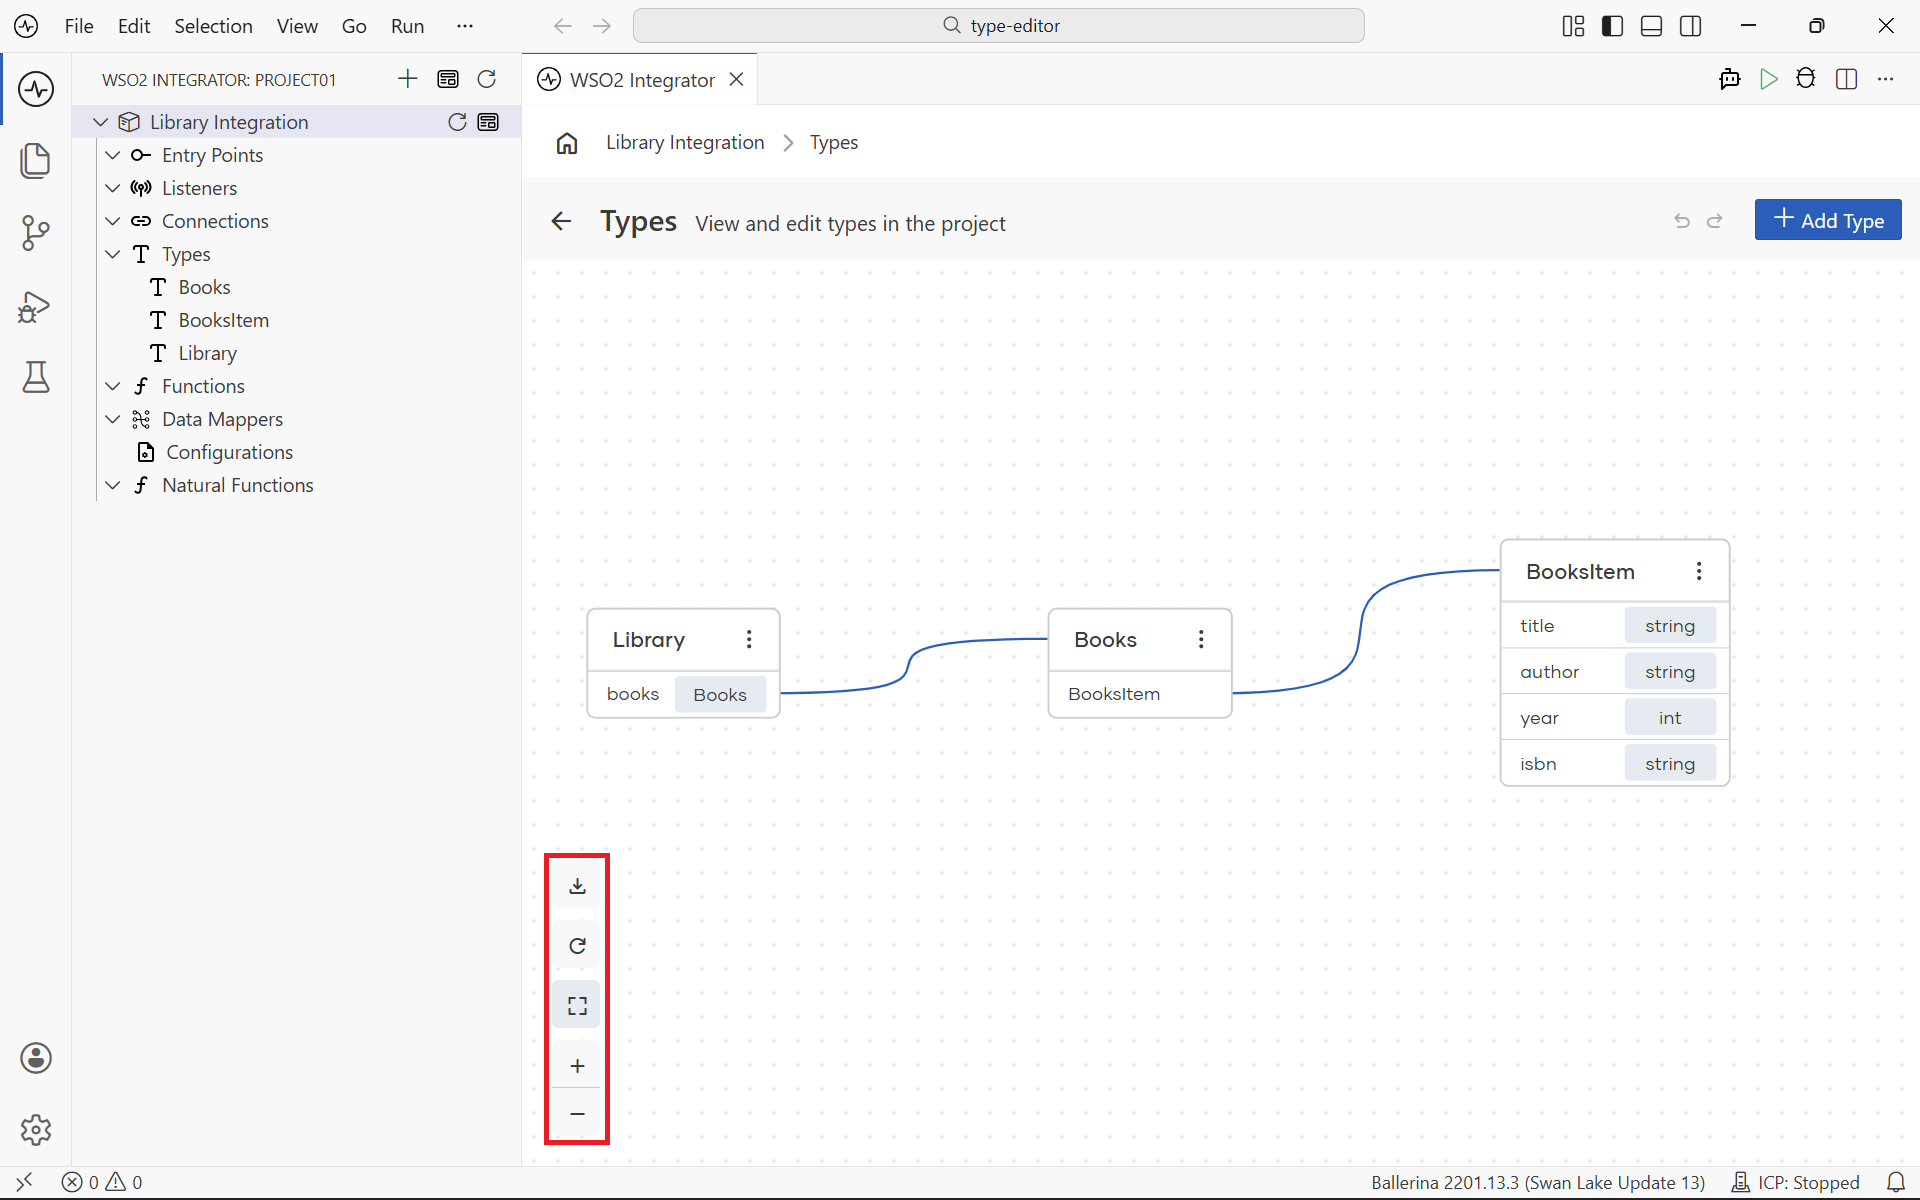Click ICP: Stopped status bar item
Image resolution: width=1920 pixels, height=1200 pixels.
click(x=1796, y=1182)
